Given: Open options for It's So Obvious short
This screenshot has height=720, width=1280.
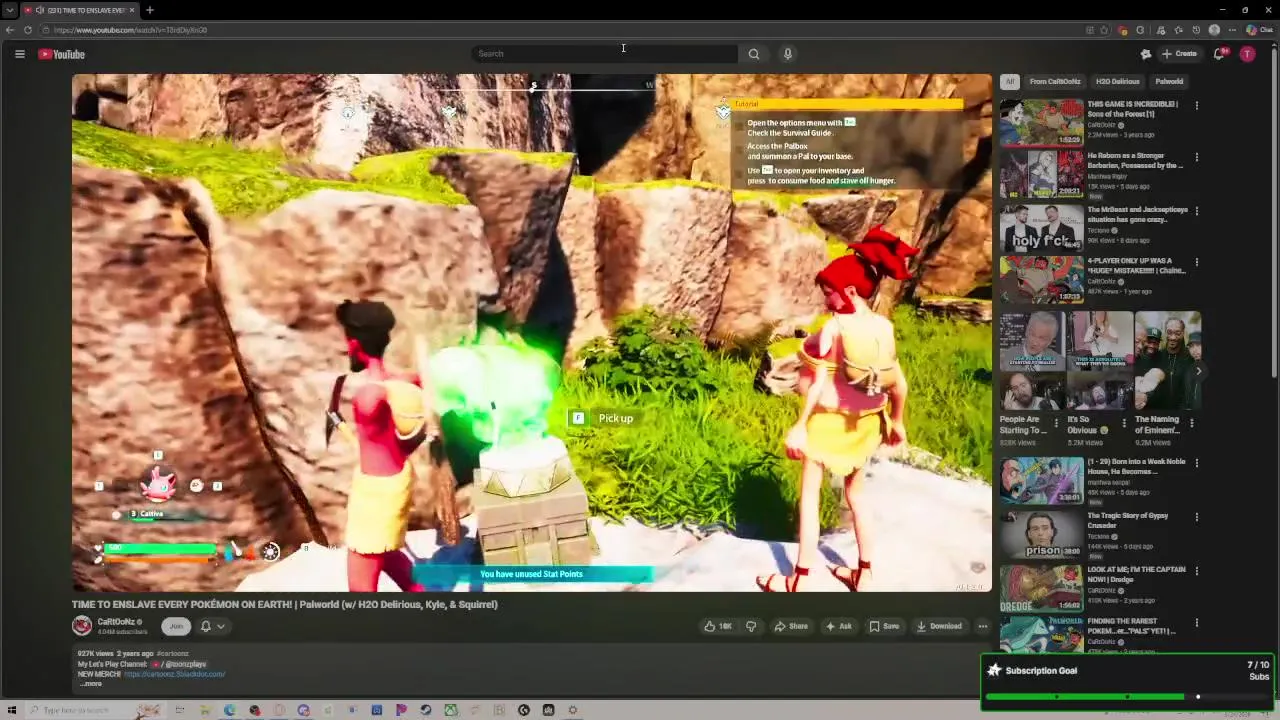Looking at the screenshot, I should tap(1124, 422).
